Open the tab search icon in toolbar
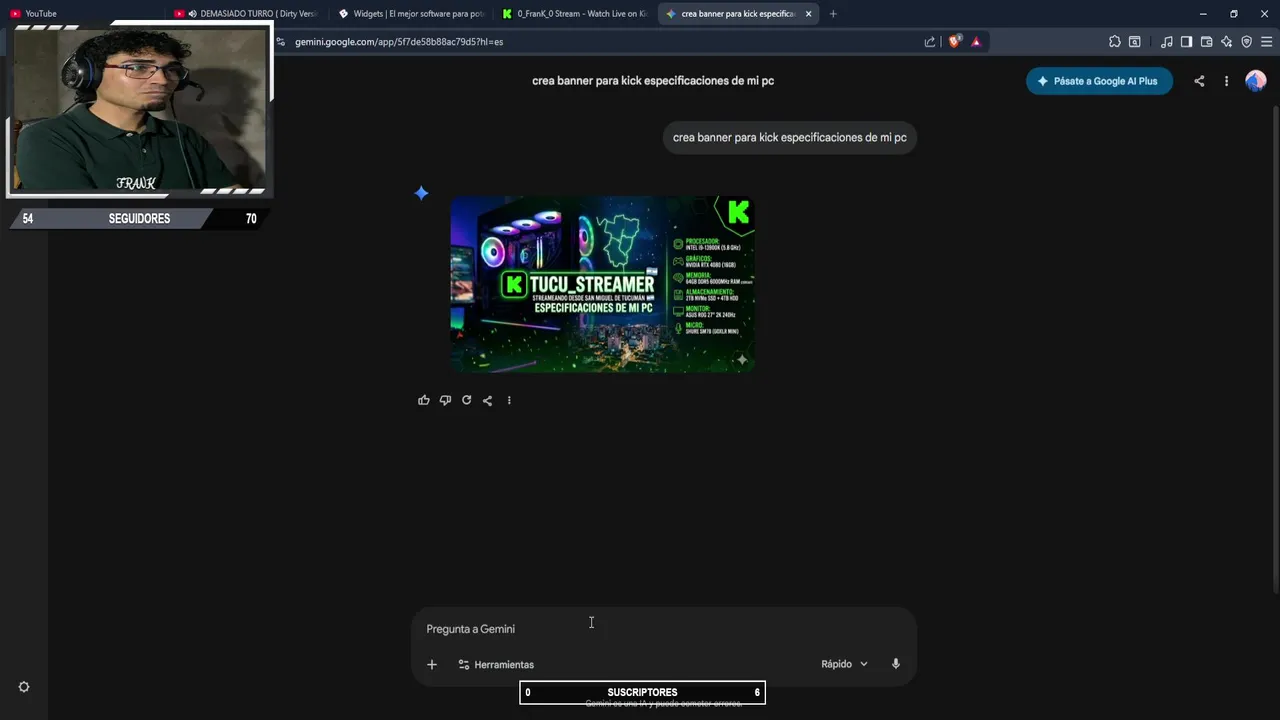The image size is (1280, 720). click(1135, 42)
